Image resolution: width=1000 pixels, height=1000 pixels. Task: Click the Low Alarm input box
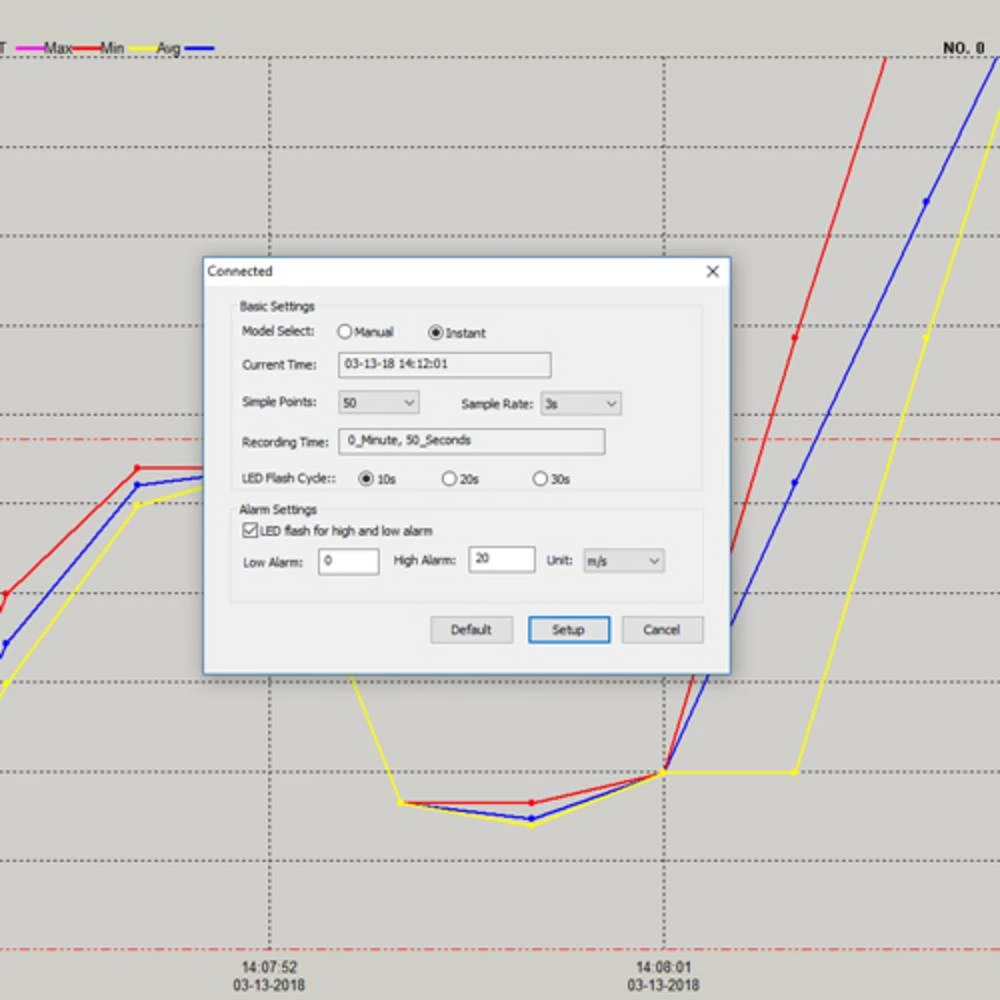point(348,561)
